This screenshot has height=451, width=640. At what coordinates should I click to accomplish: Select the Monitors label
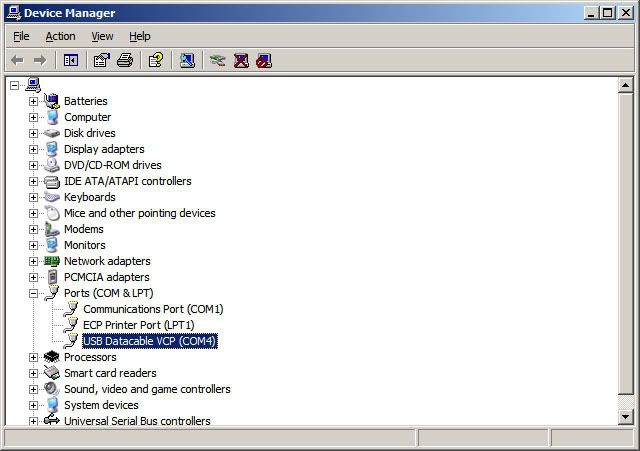(84, 245)
